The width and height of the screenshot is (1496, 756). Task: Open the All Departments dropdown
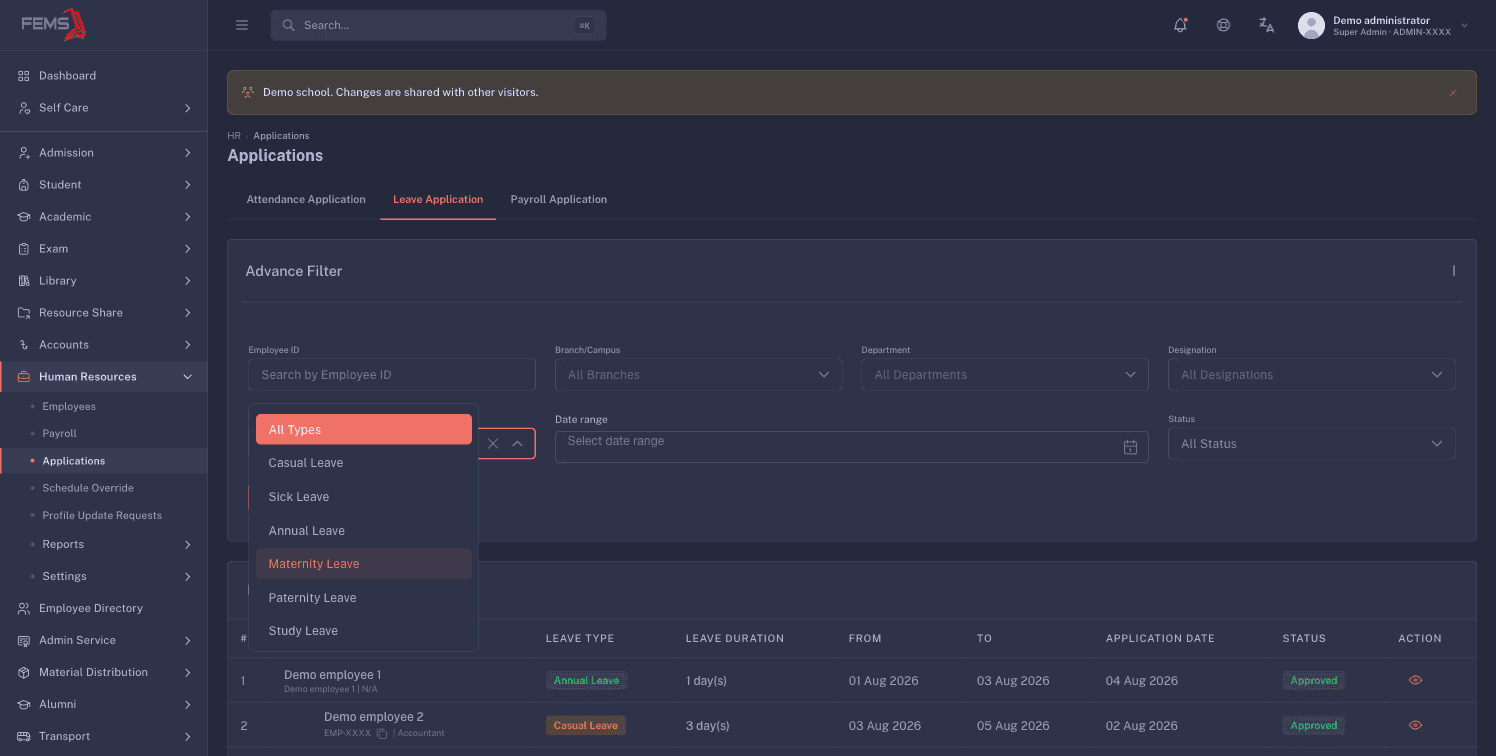[1004, 375]
